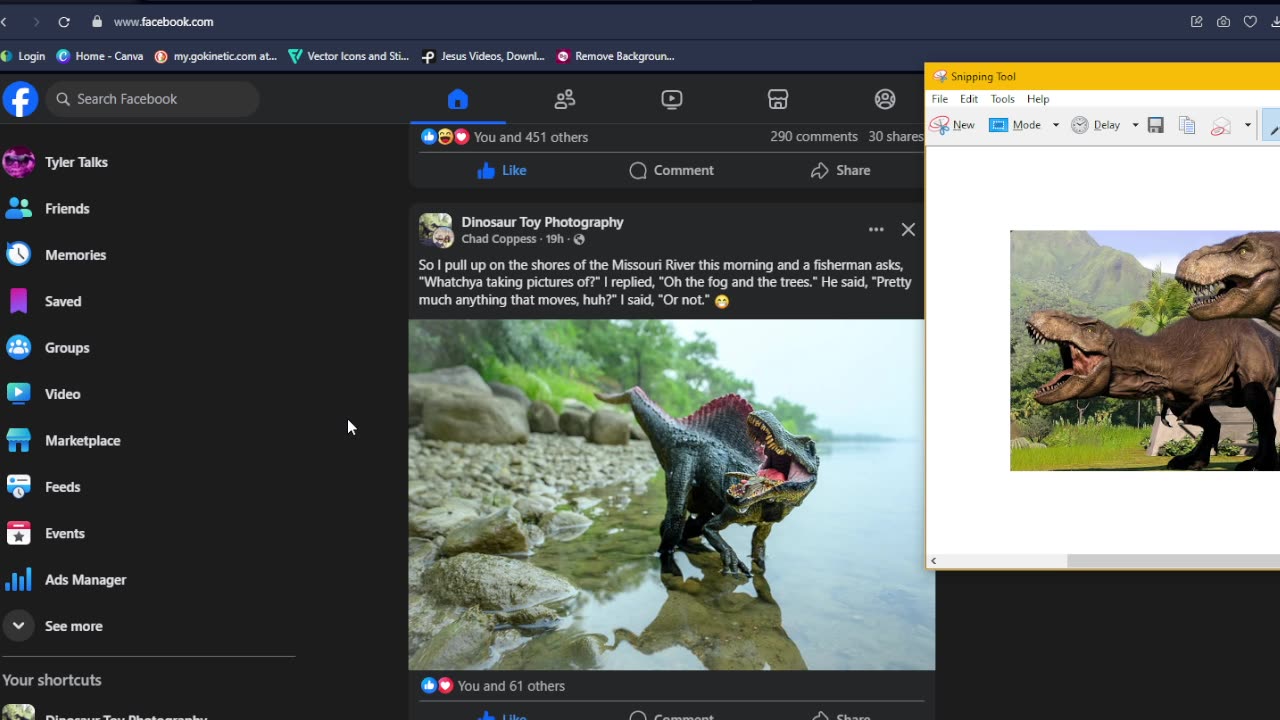
Task: Expand the Mode dropdown arrow
Action: [1055, 125]
